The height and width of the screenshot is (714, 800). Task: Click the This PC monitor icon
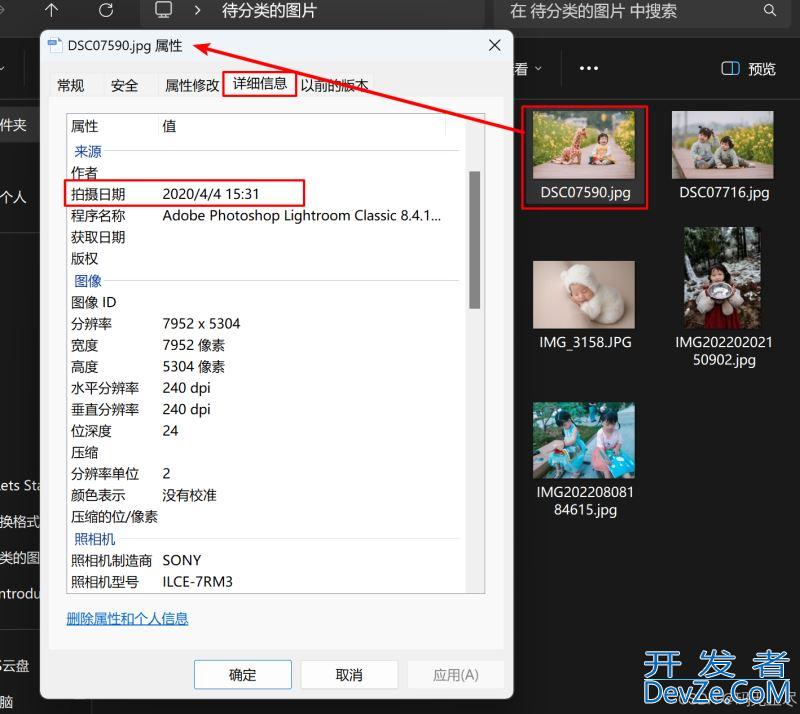tap(163, 10)
